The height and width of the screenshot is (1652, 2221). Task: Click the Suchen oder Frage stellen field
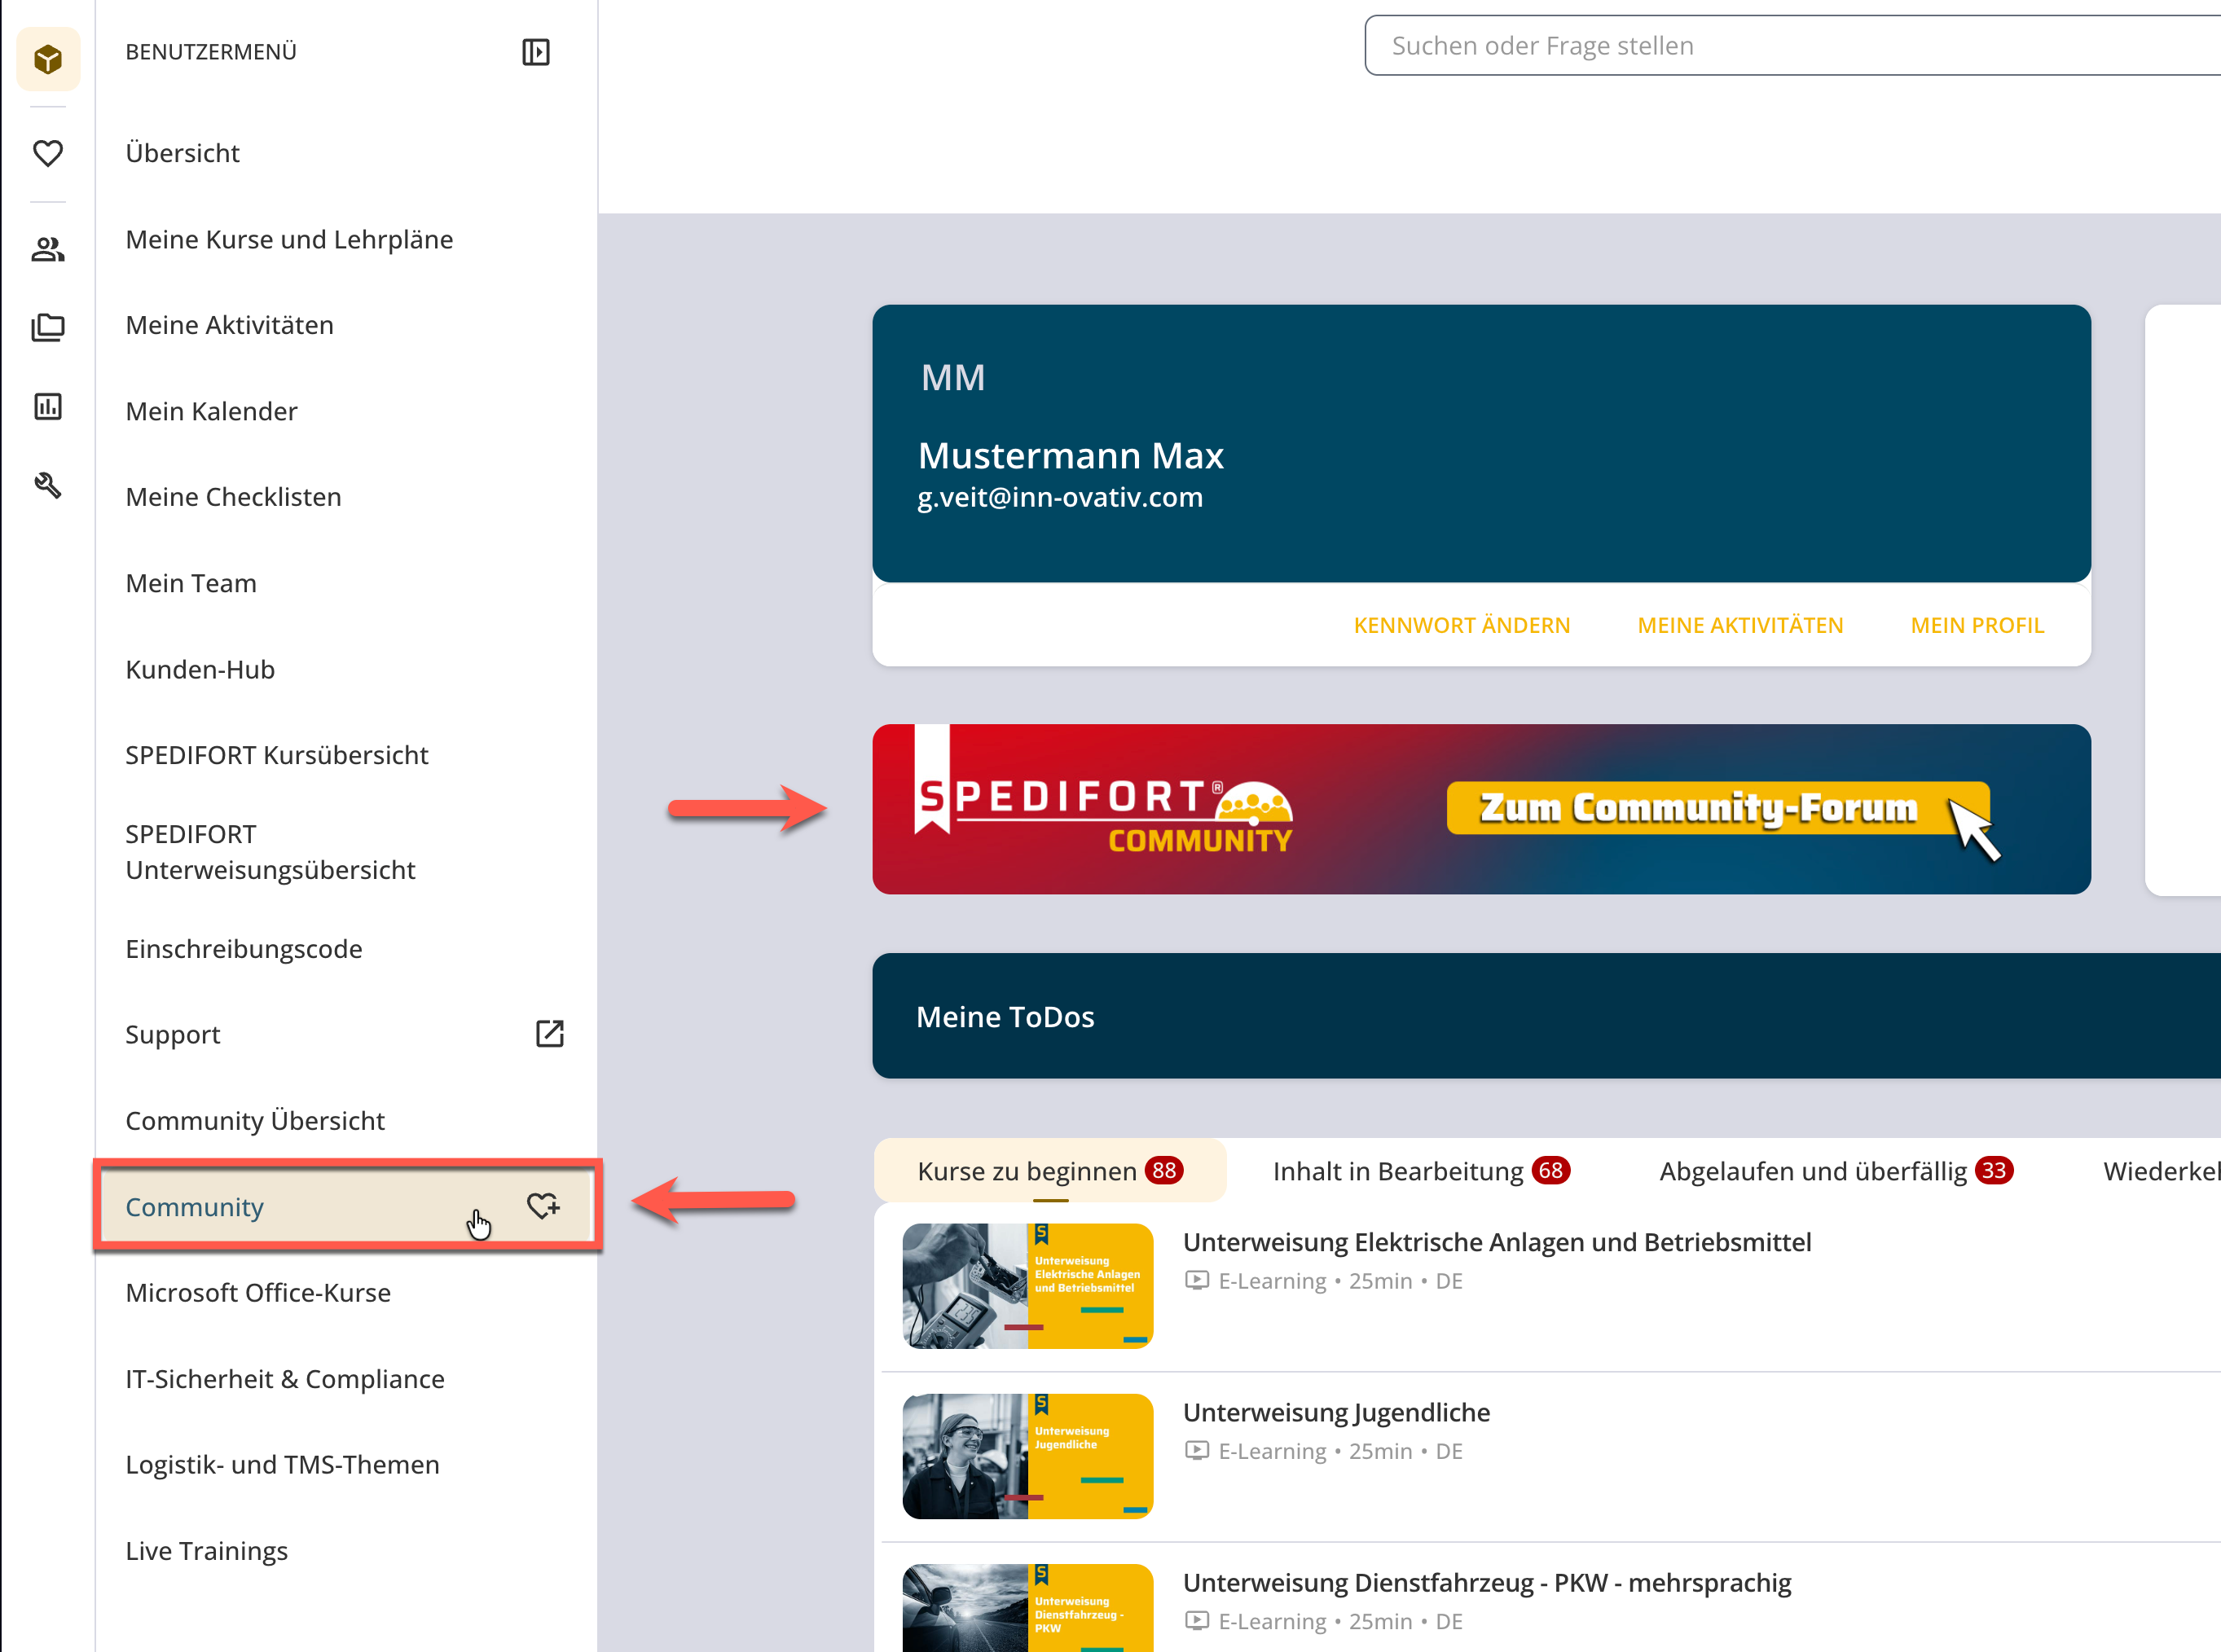coord(1792,46)
